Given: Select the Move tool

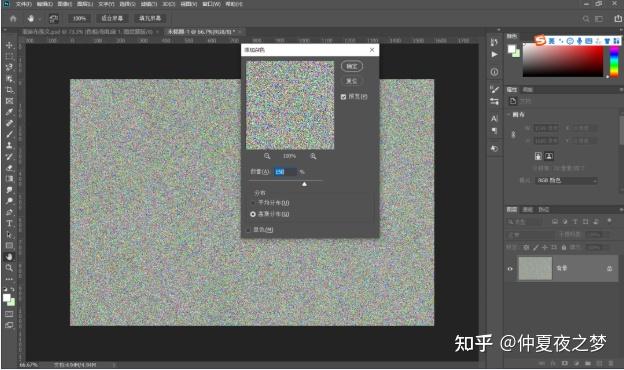Looking at the screenshot, I should 9,45.
